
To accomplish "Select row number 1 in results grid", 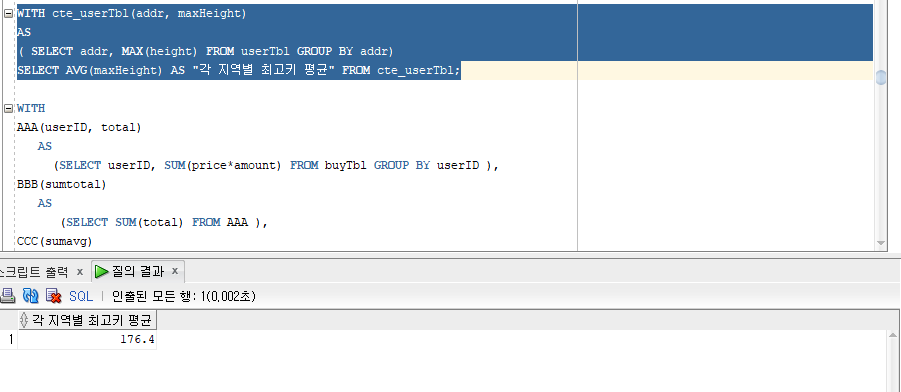I will tap(9, 339).
